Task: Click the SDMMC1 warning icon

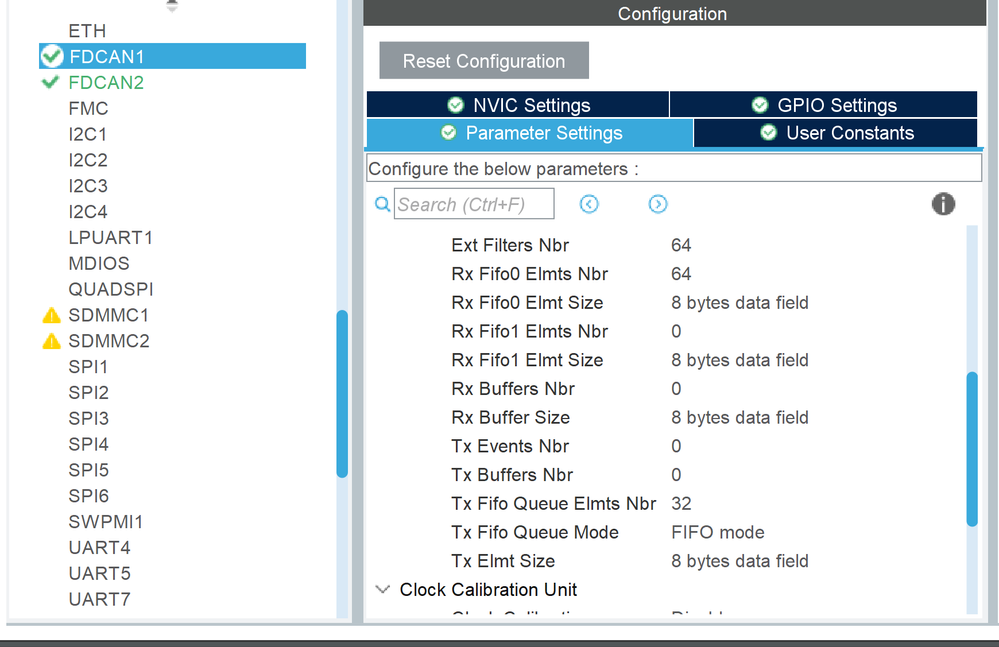Action: [52, 315]
